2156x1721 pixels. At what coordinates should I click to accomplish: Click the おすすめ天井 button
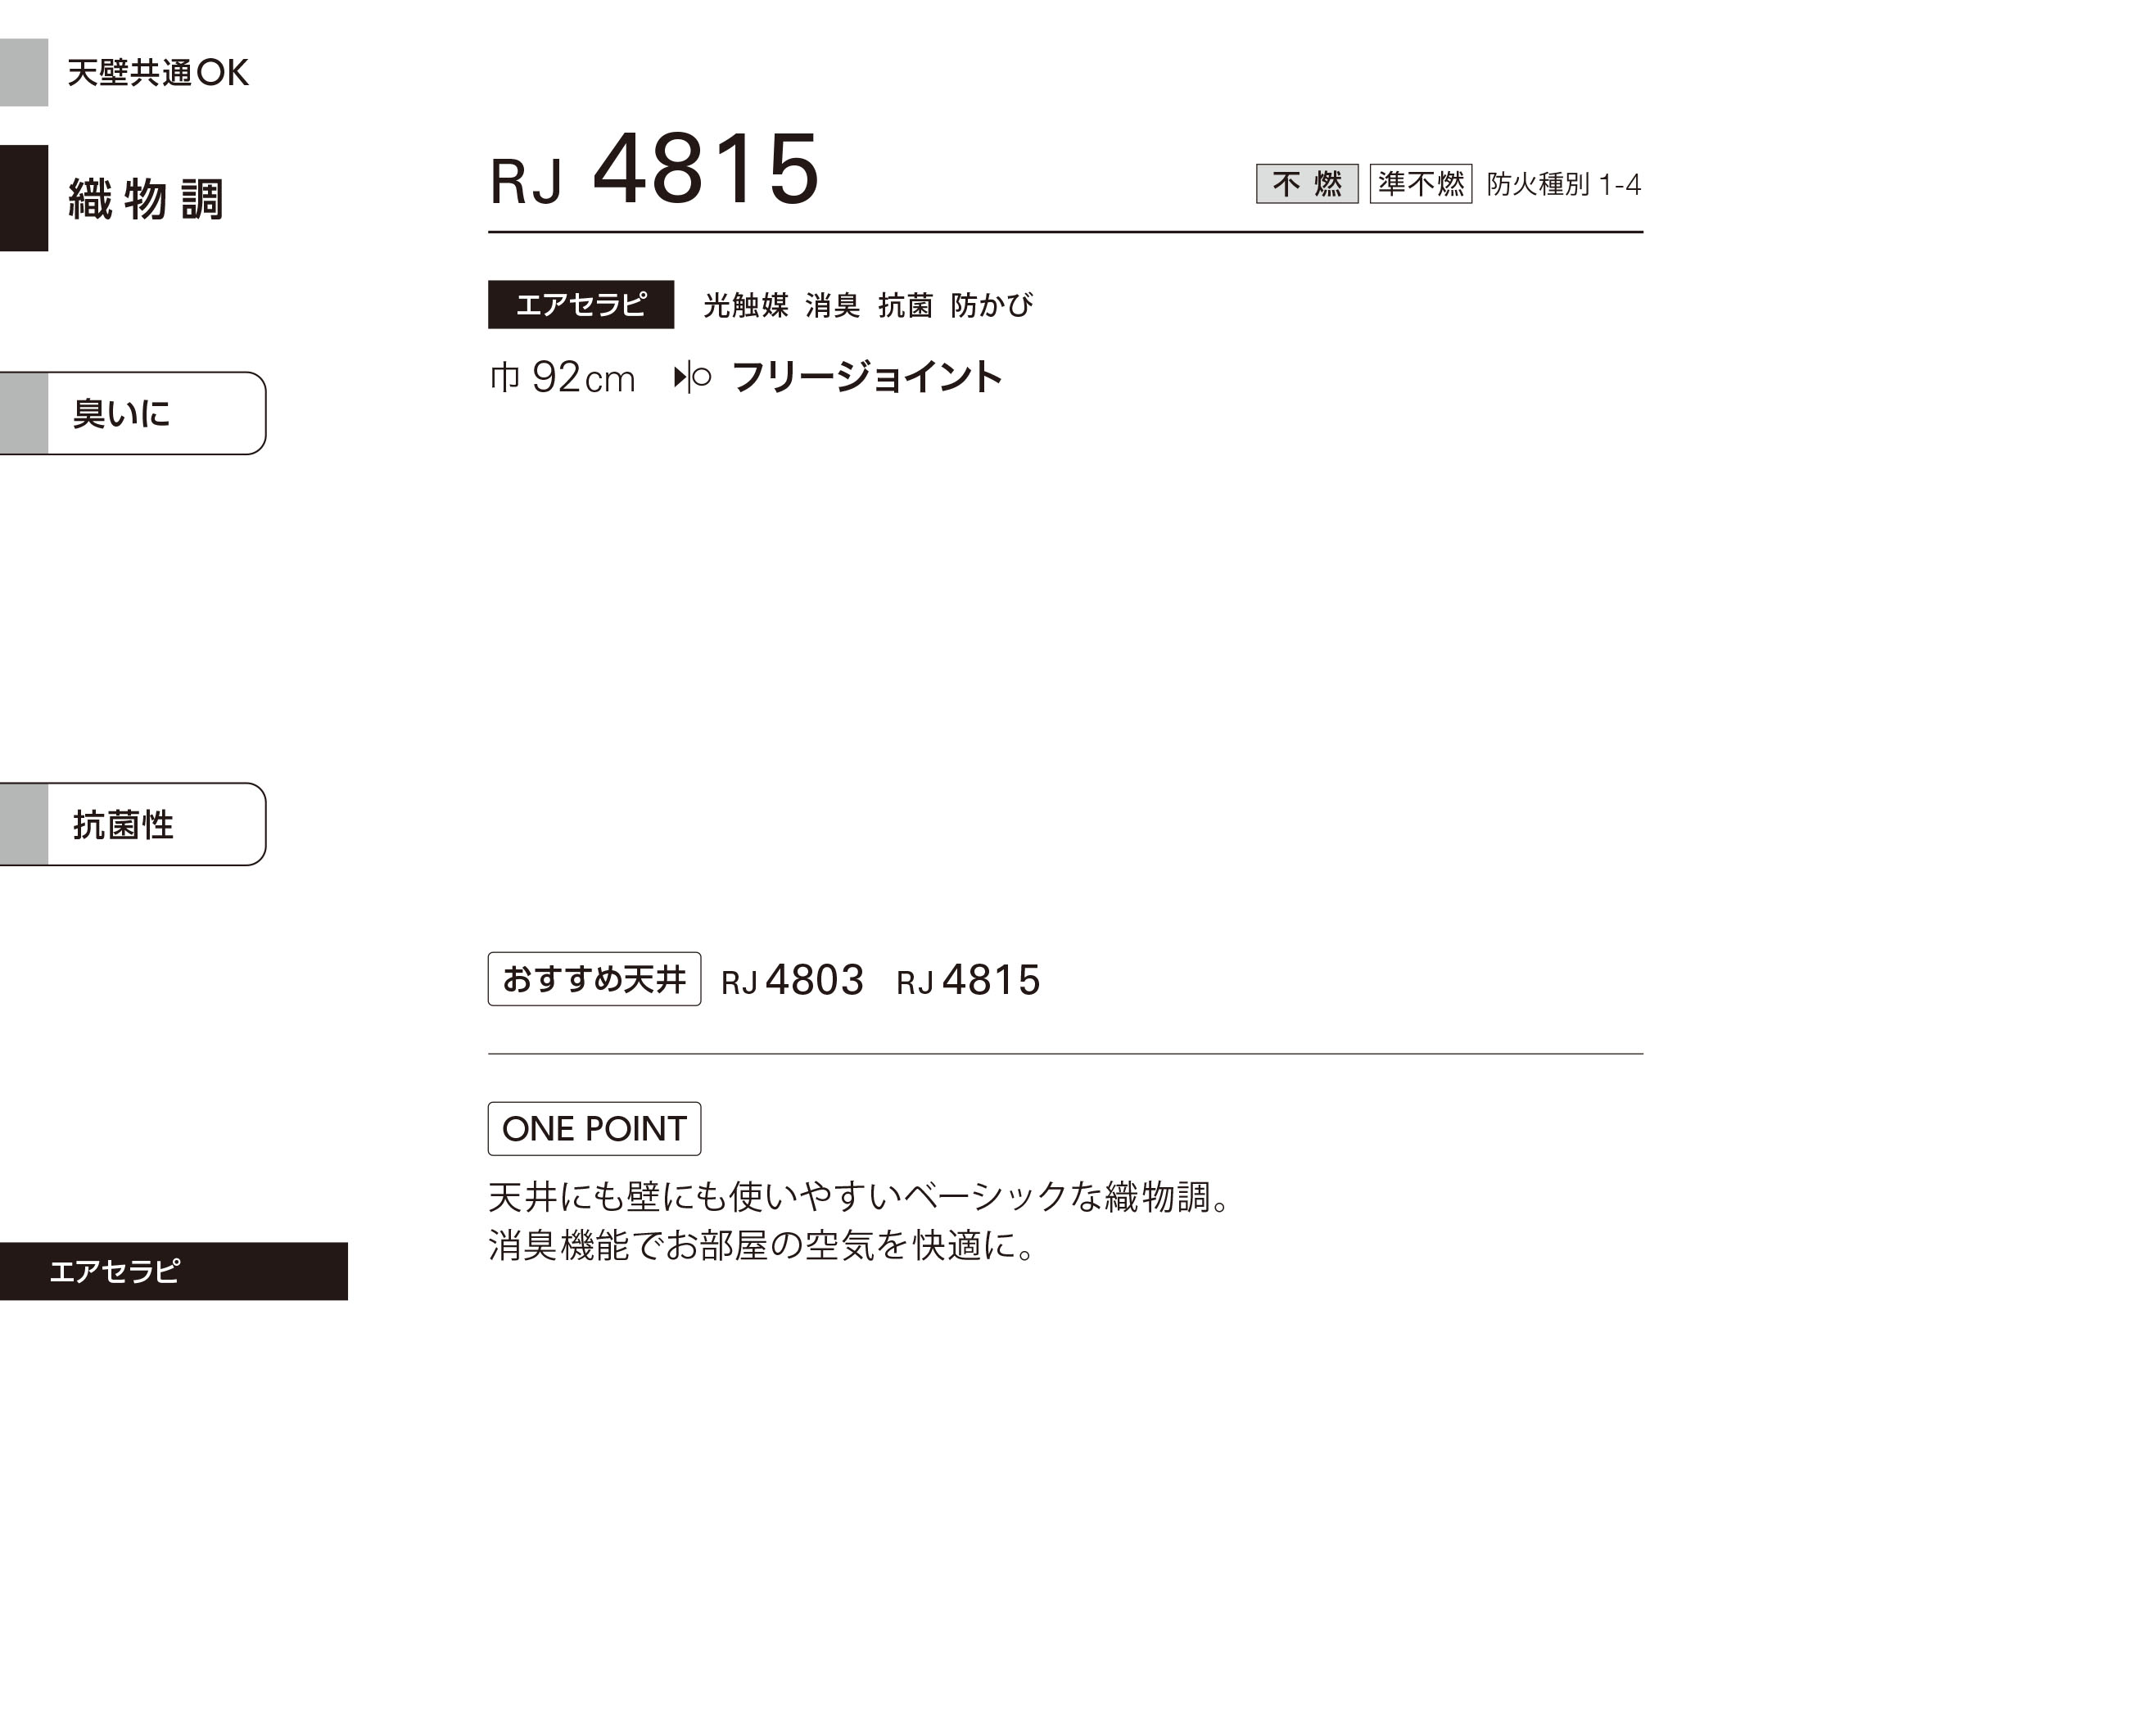point(594,979)
